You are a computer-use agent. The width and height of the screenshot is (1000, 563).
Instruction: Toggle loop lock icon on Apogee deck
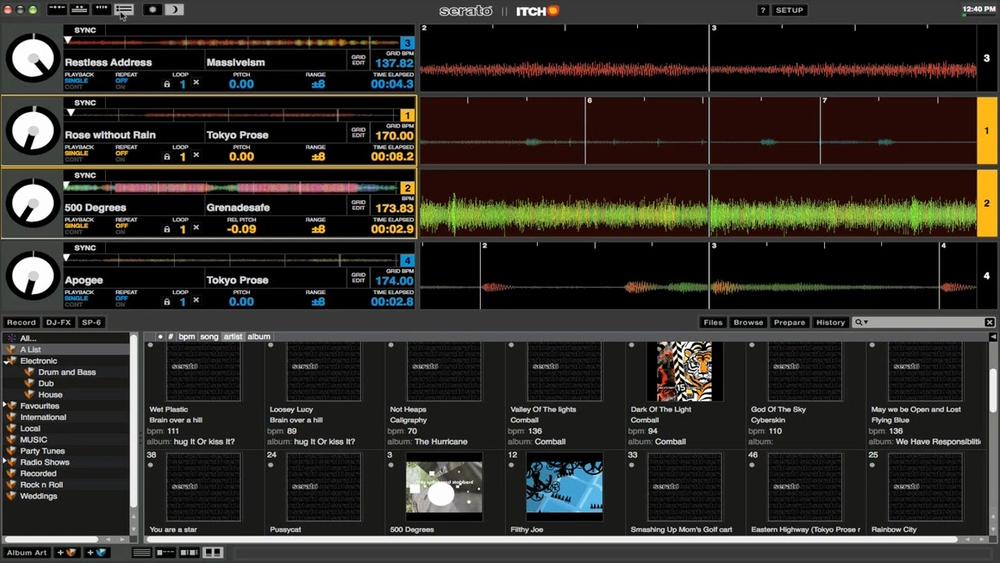point(167,301)
